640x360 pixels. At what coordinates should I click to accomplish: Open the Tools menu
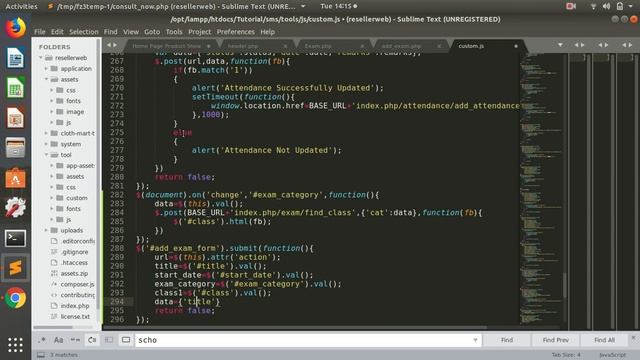click(174, 32)
